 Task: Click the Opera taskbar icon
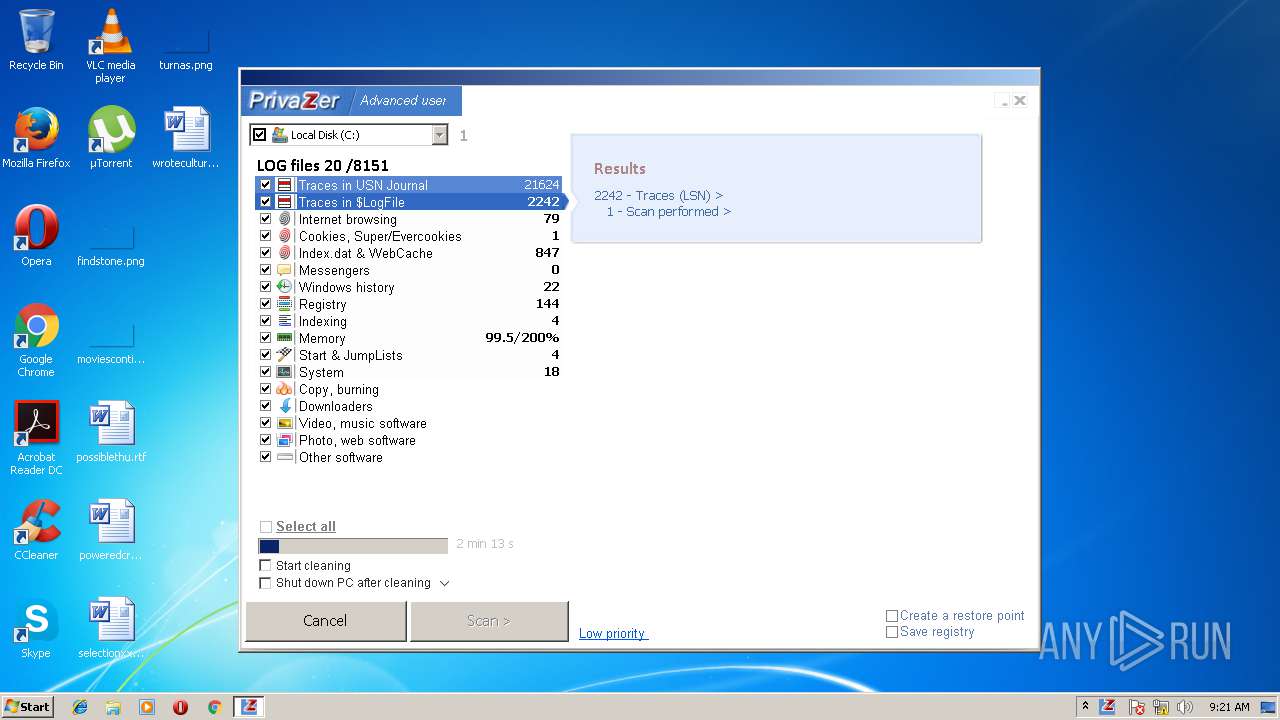pyautogui.click(x=180, y=707)
